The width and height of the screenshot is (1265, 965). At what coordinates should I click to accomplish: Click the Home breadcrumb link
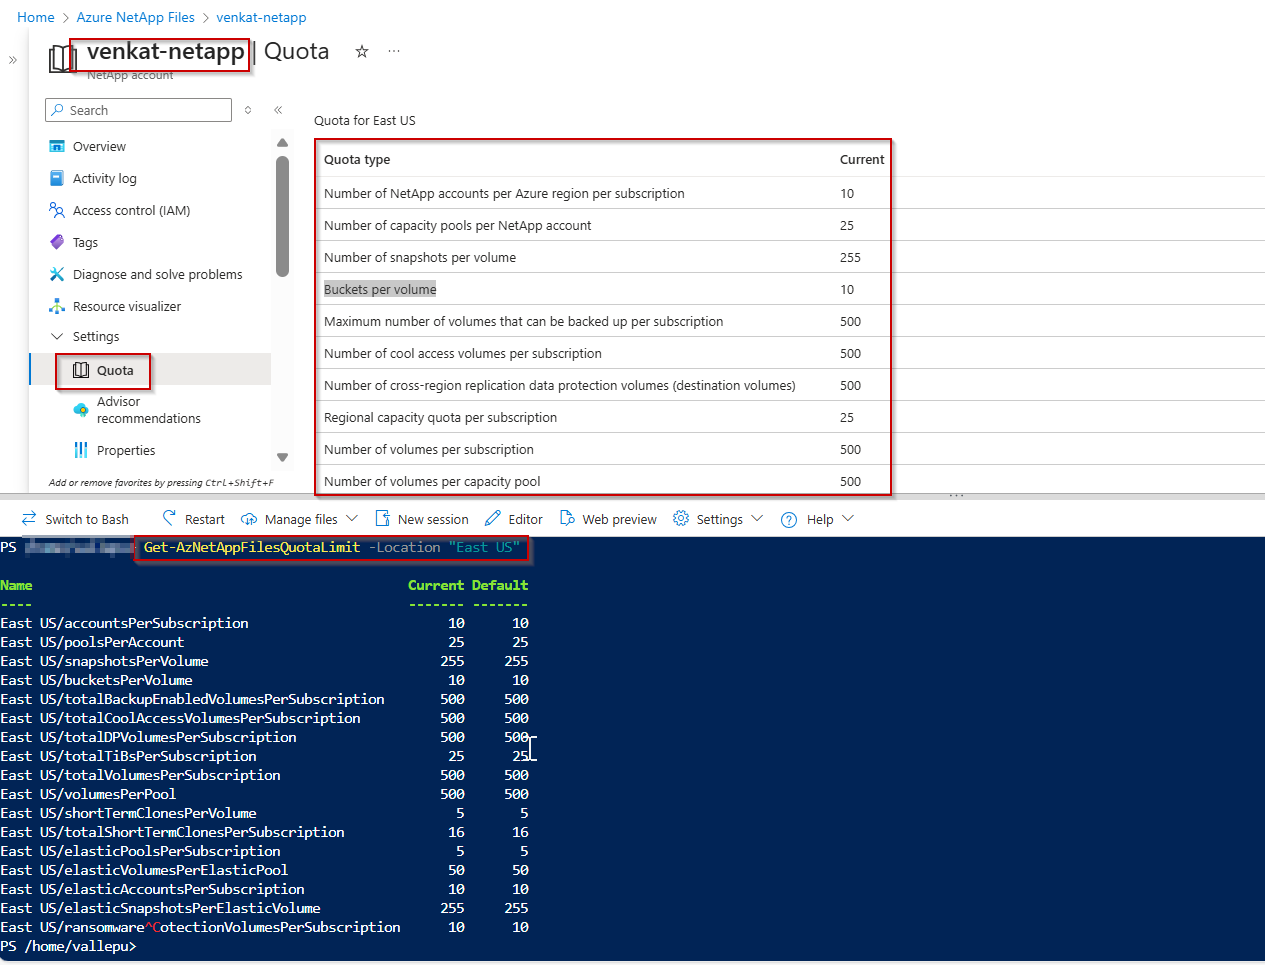click(36, 17)
